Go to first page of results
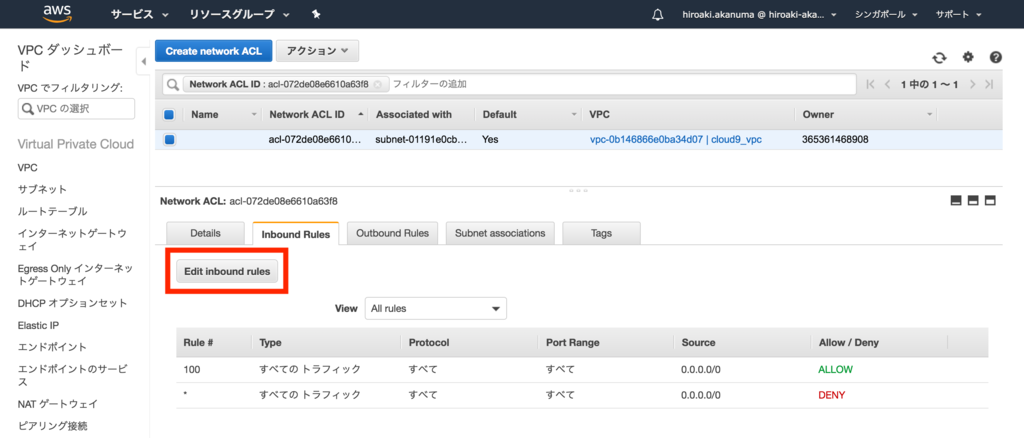The width and height of the screenshot is (1024, 438). click(x=869, y=84)
